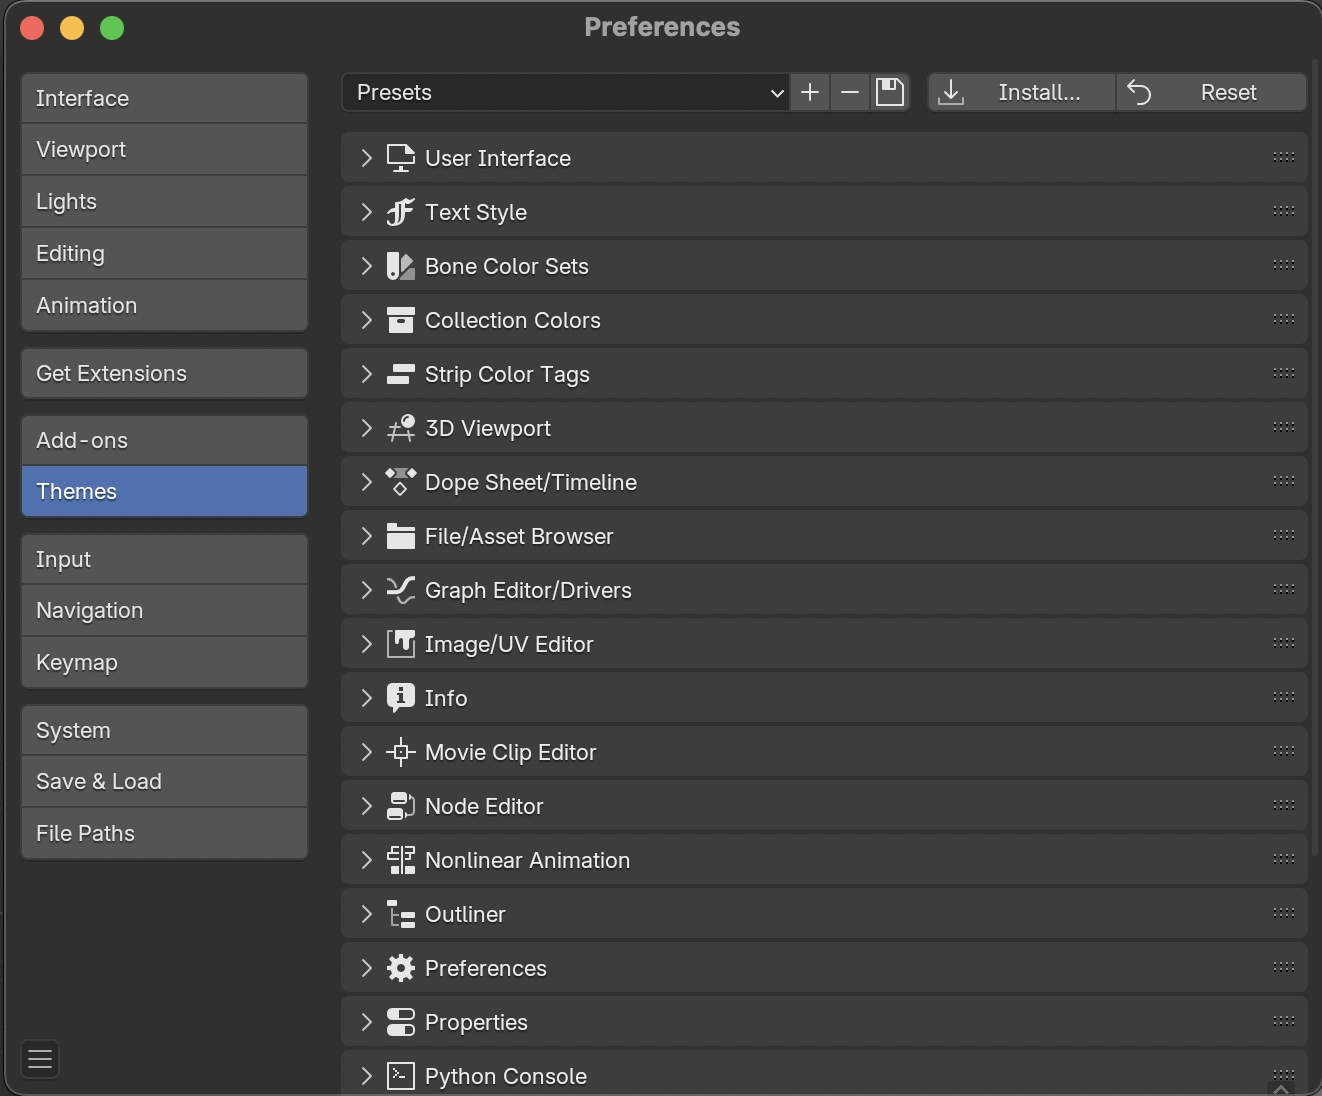Image resolution: width=1322 pixels, height=1096 pixels.
Task: Expand the Graph Editor/Drivers chevron
Action: pyautogui.click(x=367, y=590)
